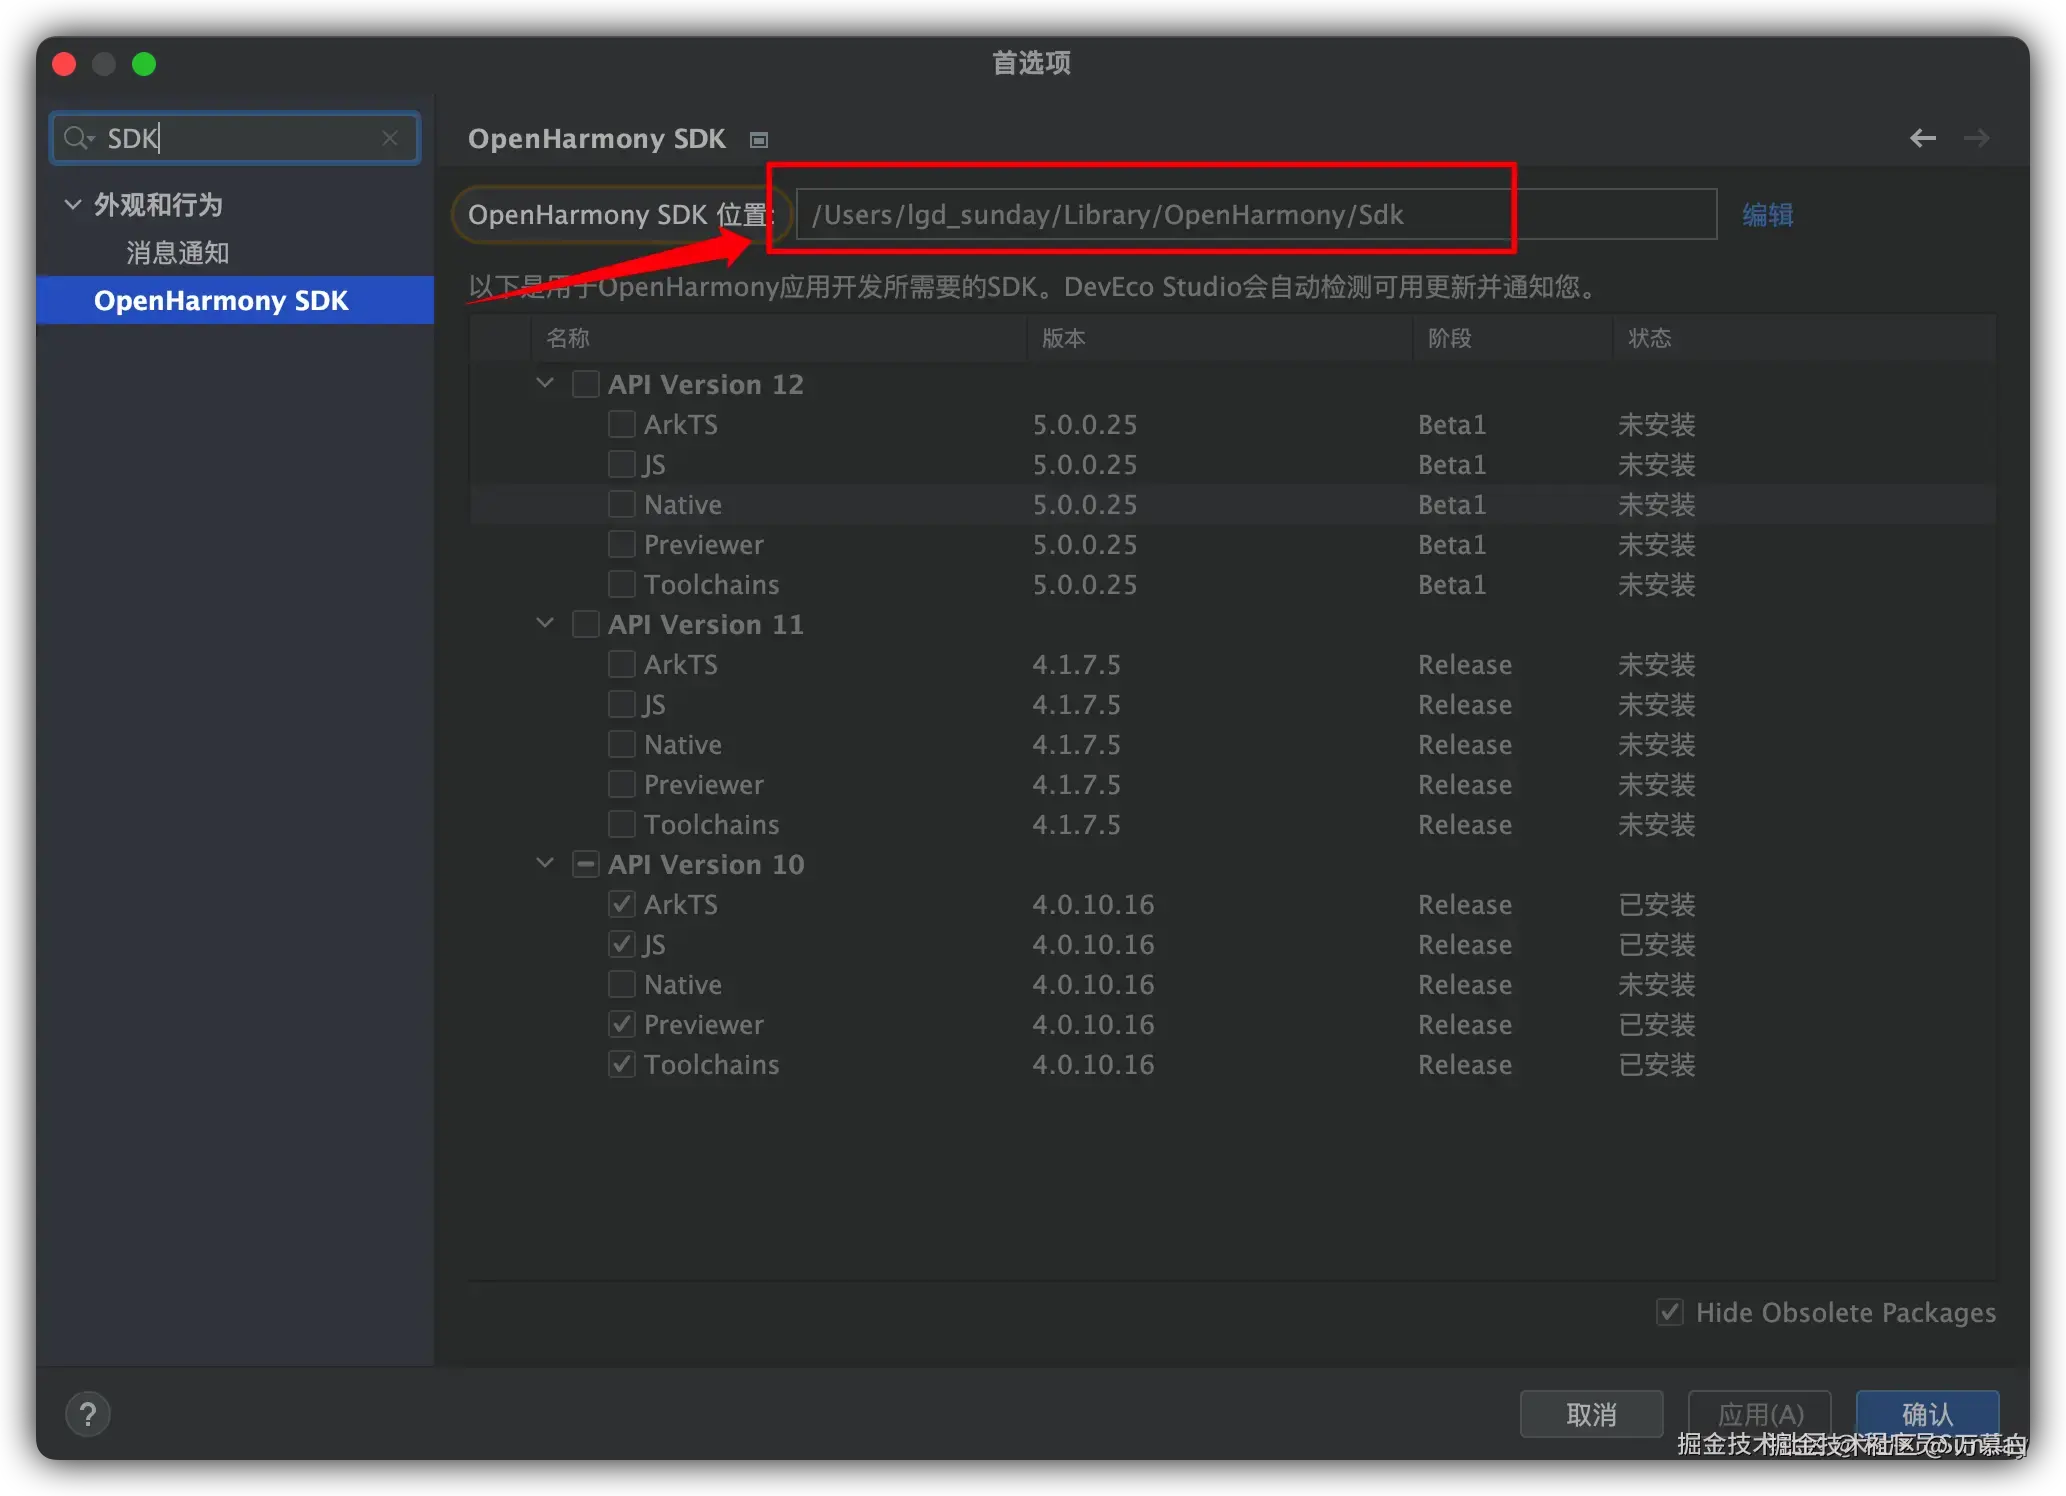2066x1496 pixels.
Task: Select 消息通知 in settings sidebar
Action: click(178, 253)
